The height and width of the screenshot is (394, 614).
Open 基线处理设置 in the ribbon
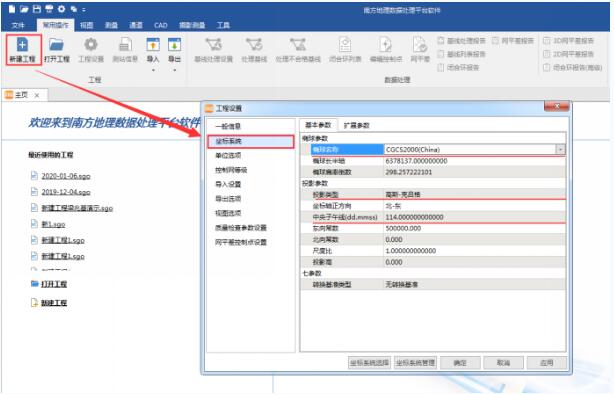(x=213, y=50)
